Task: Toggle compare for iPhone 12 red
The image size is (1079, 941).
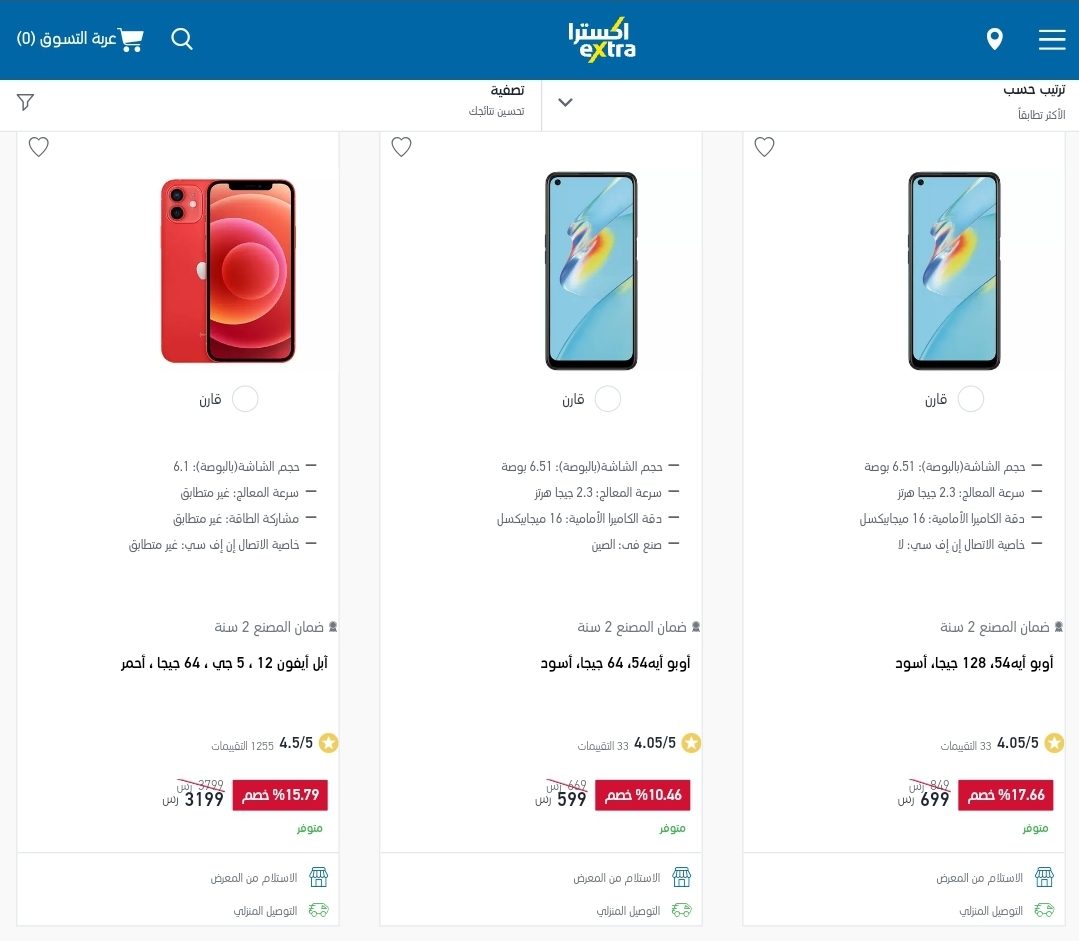Action: [x=245, y=399]
